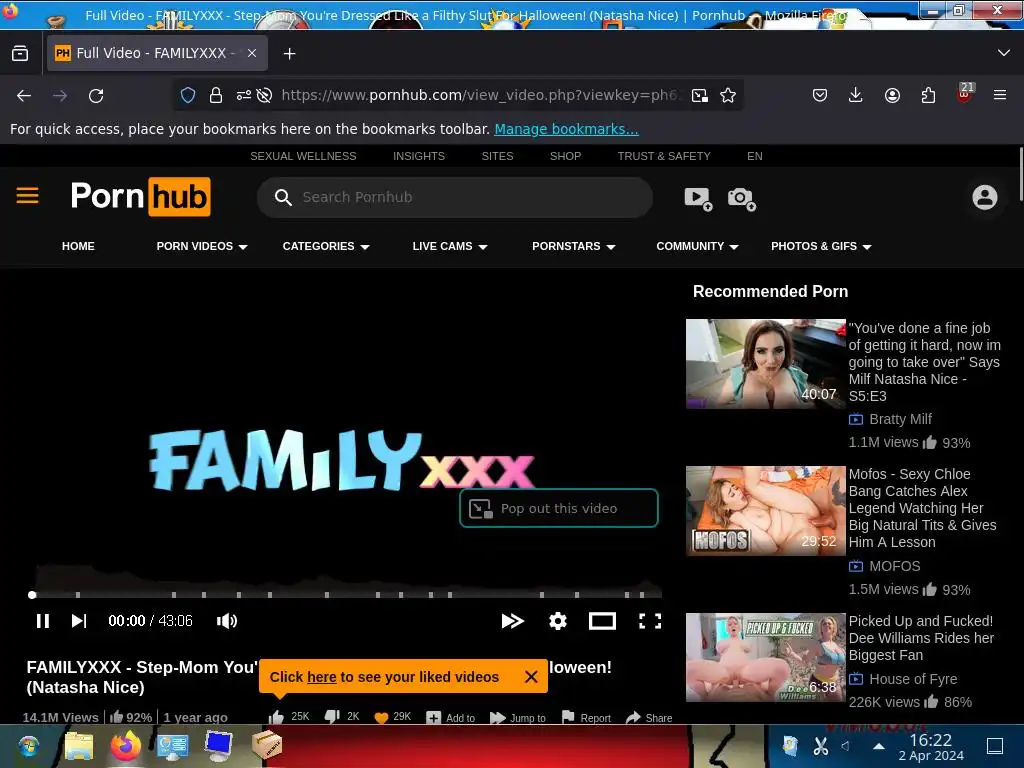Click the fast-forward double arrow in player

[x=513, y=621]
